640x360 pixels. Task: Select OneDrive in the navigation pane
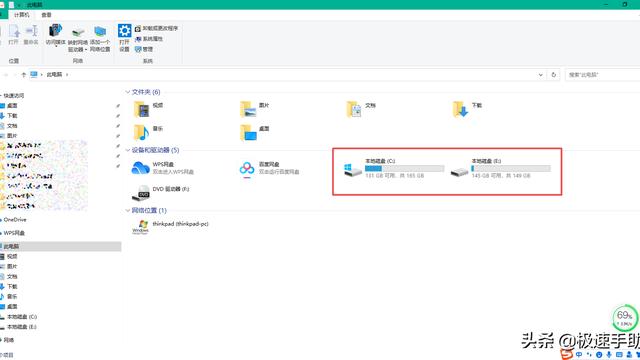pos(15,220)
